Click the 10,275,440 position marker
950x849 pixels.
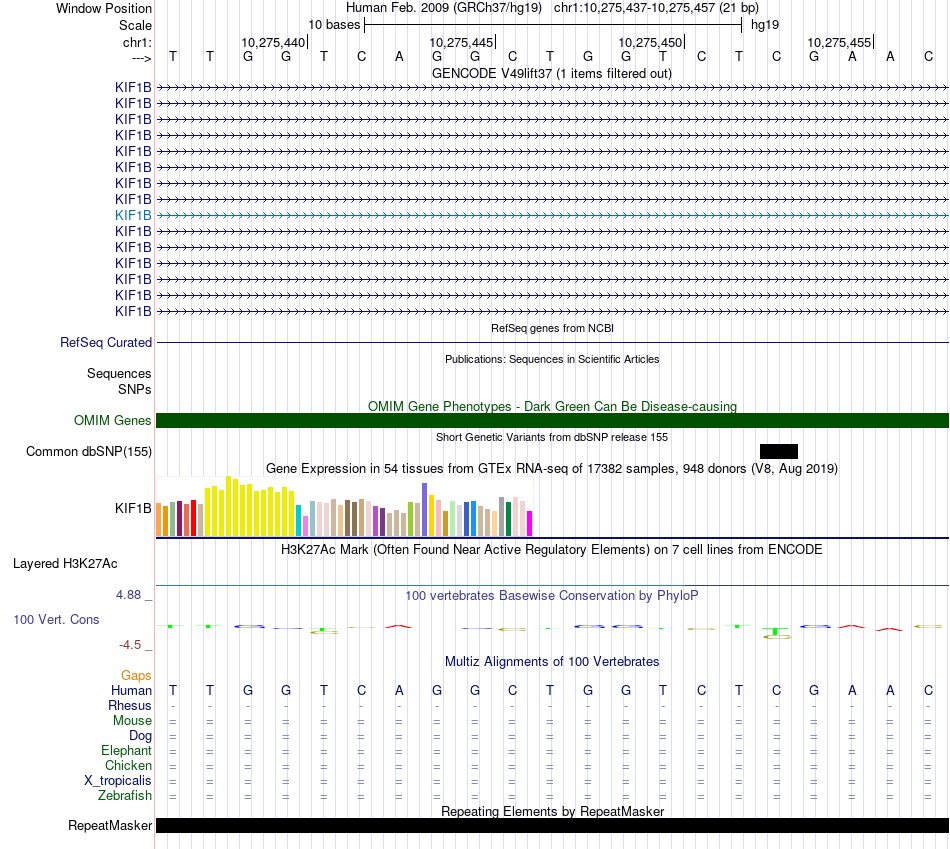pyautogui.click(x=273, y=42)
